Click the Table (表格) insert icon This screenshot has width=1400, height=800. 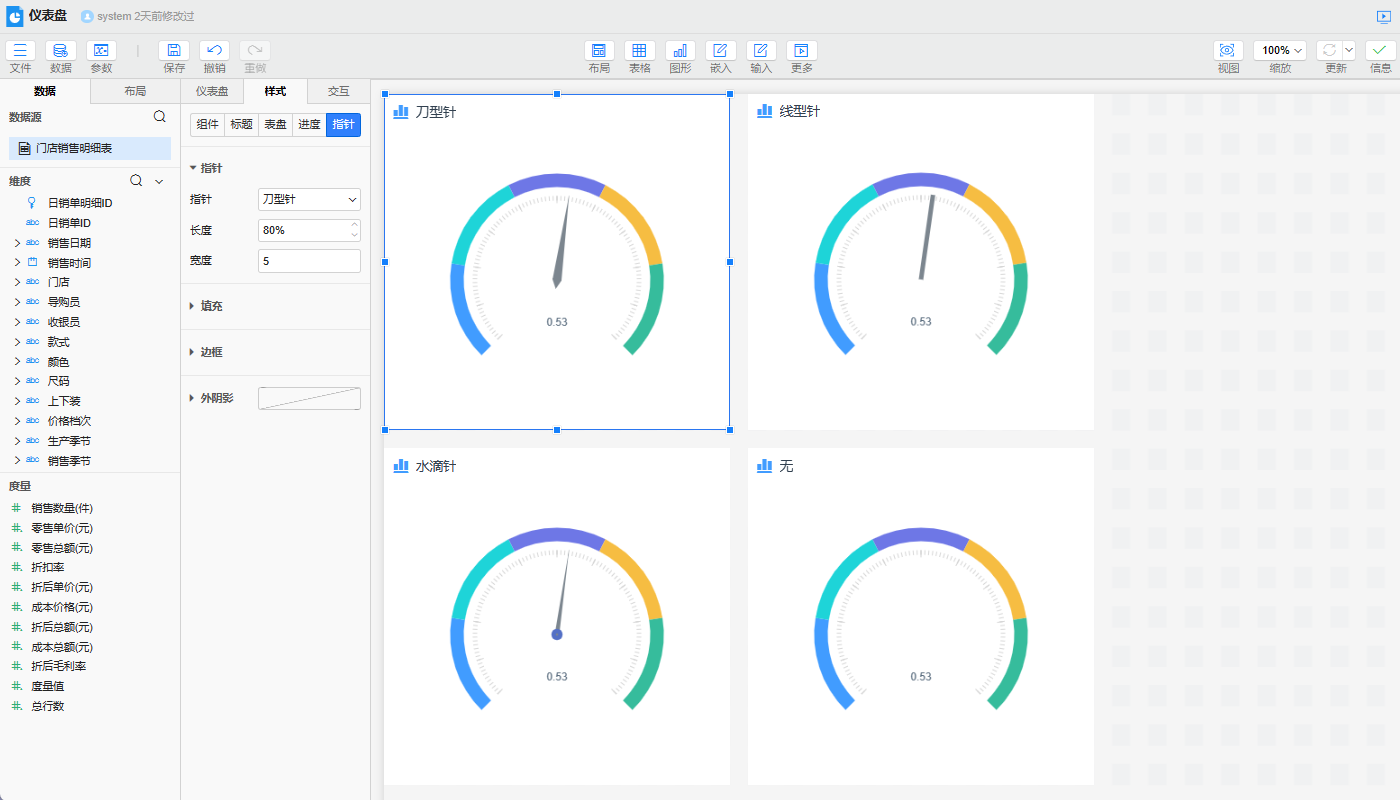tap(639, 51)
